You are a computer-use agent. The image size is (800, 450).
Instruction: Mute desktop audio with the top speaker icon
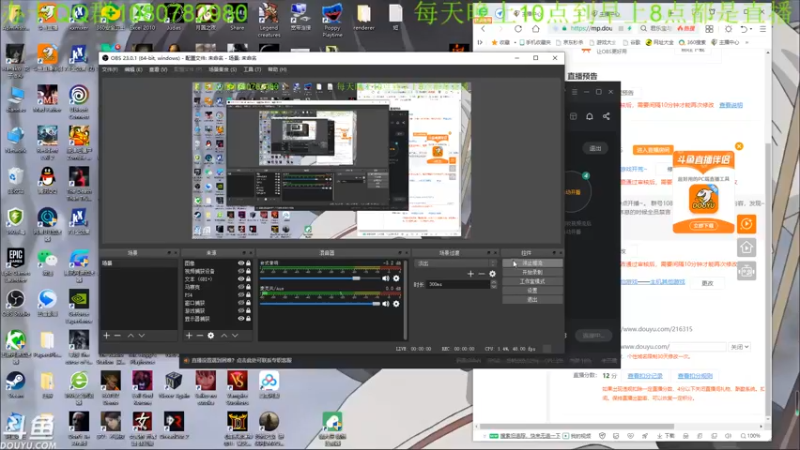[x=386, y=278]
